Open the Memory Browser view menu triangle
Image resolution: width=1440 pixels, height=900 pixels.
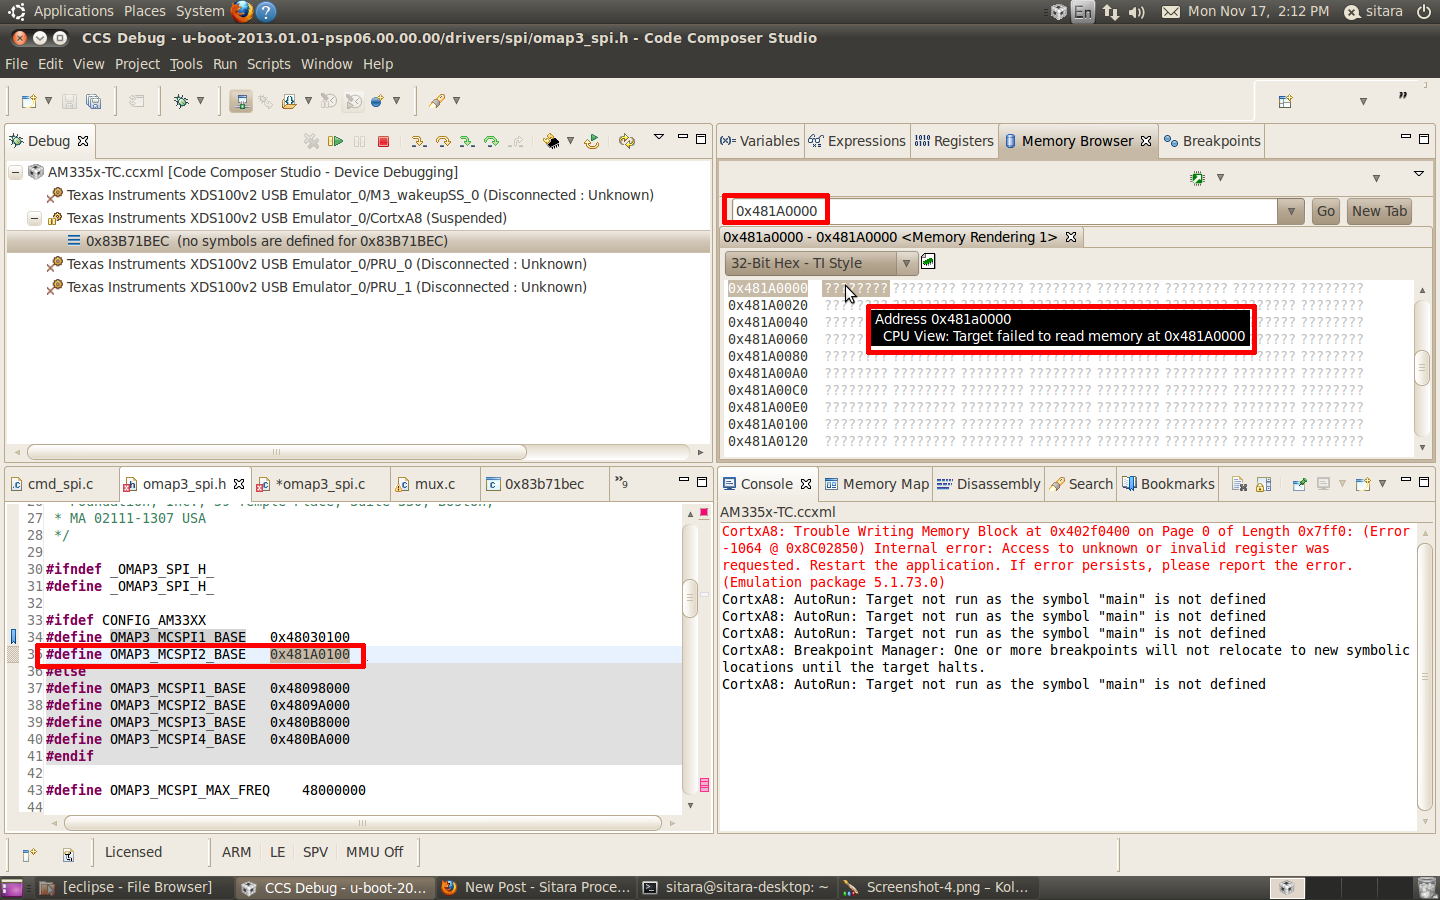point(1418,174)
